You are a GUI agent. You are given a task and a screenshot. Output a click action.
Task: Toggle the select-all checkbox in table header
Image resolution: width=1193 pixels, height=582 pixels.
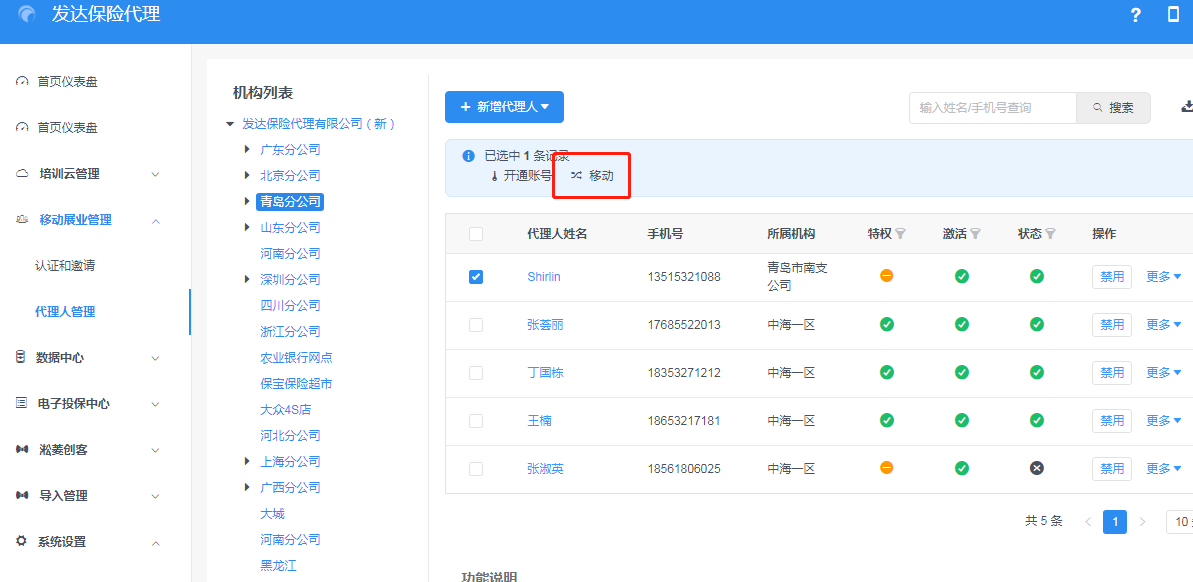pyautogui.click(x=476, y=234)
